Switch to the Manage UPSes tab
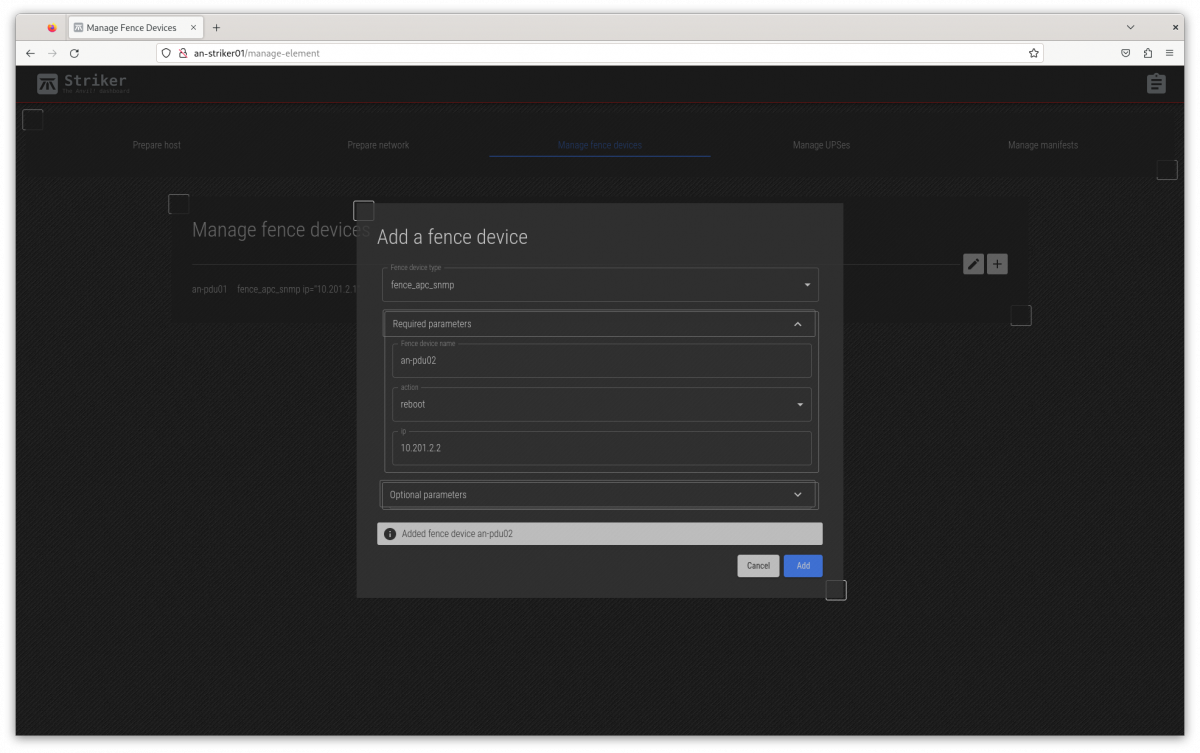Image resolution: width=1200 pixels, height=753 pixels. point(821,145)
